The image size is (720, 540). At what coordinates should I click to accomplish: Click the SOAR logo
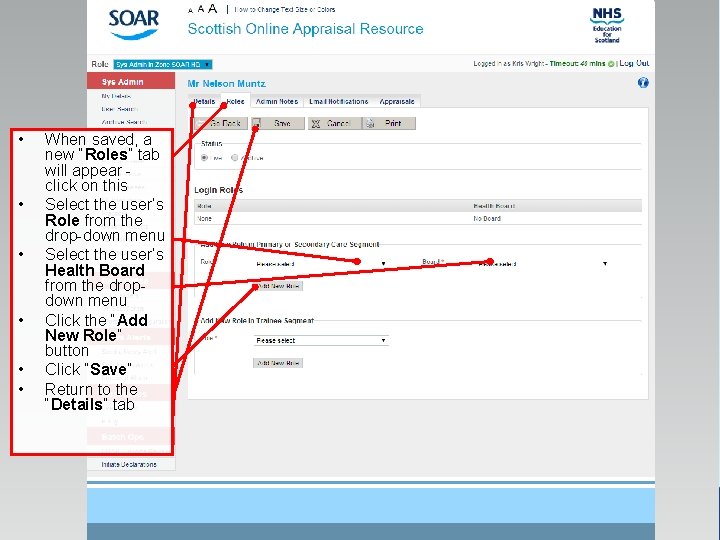coord(134,24)
